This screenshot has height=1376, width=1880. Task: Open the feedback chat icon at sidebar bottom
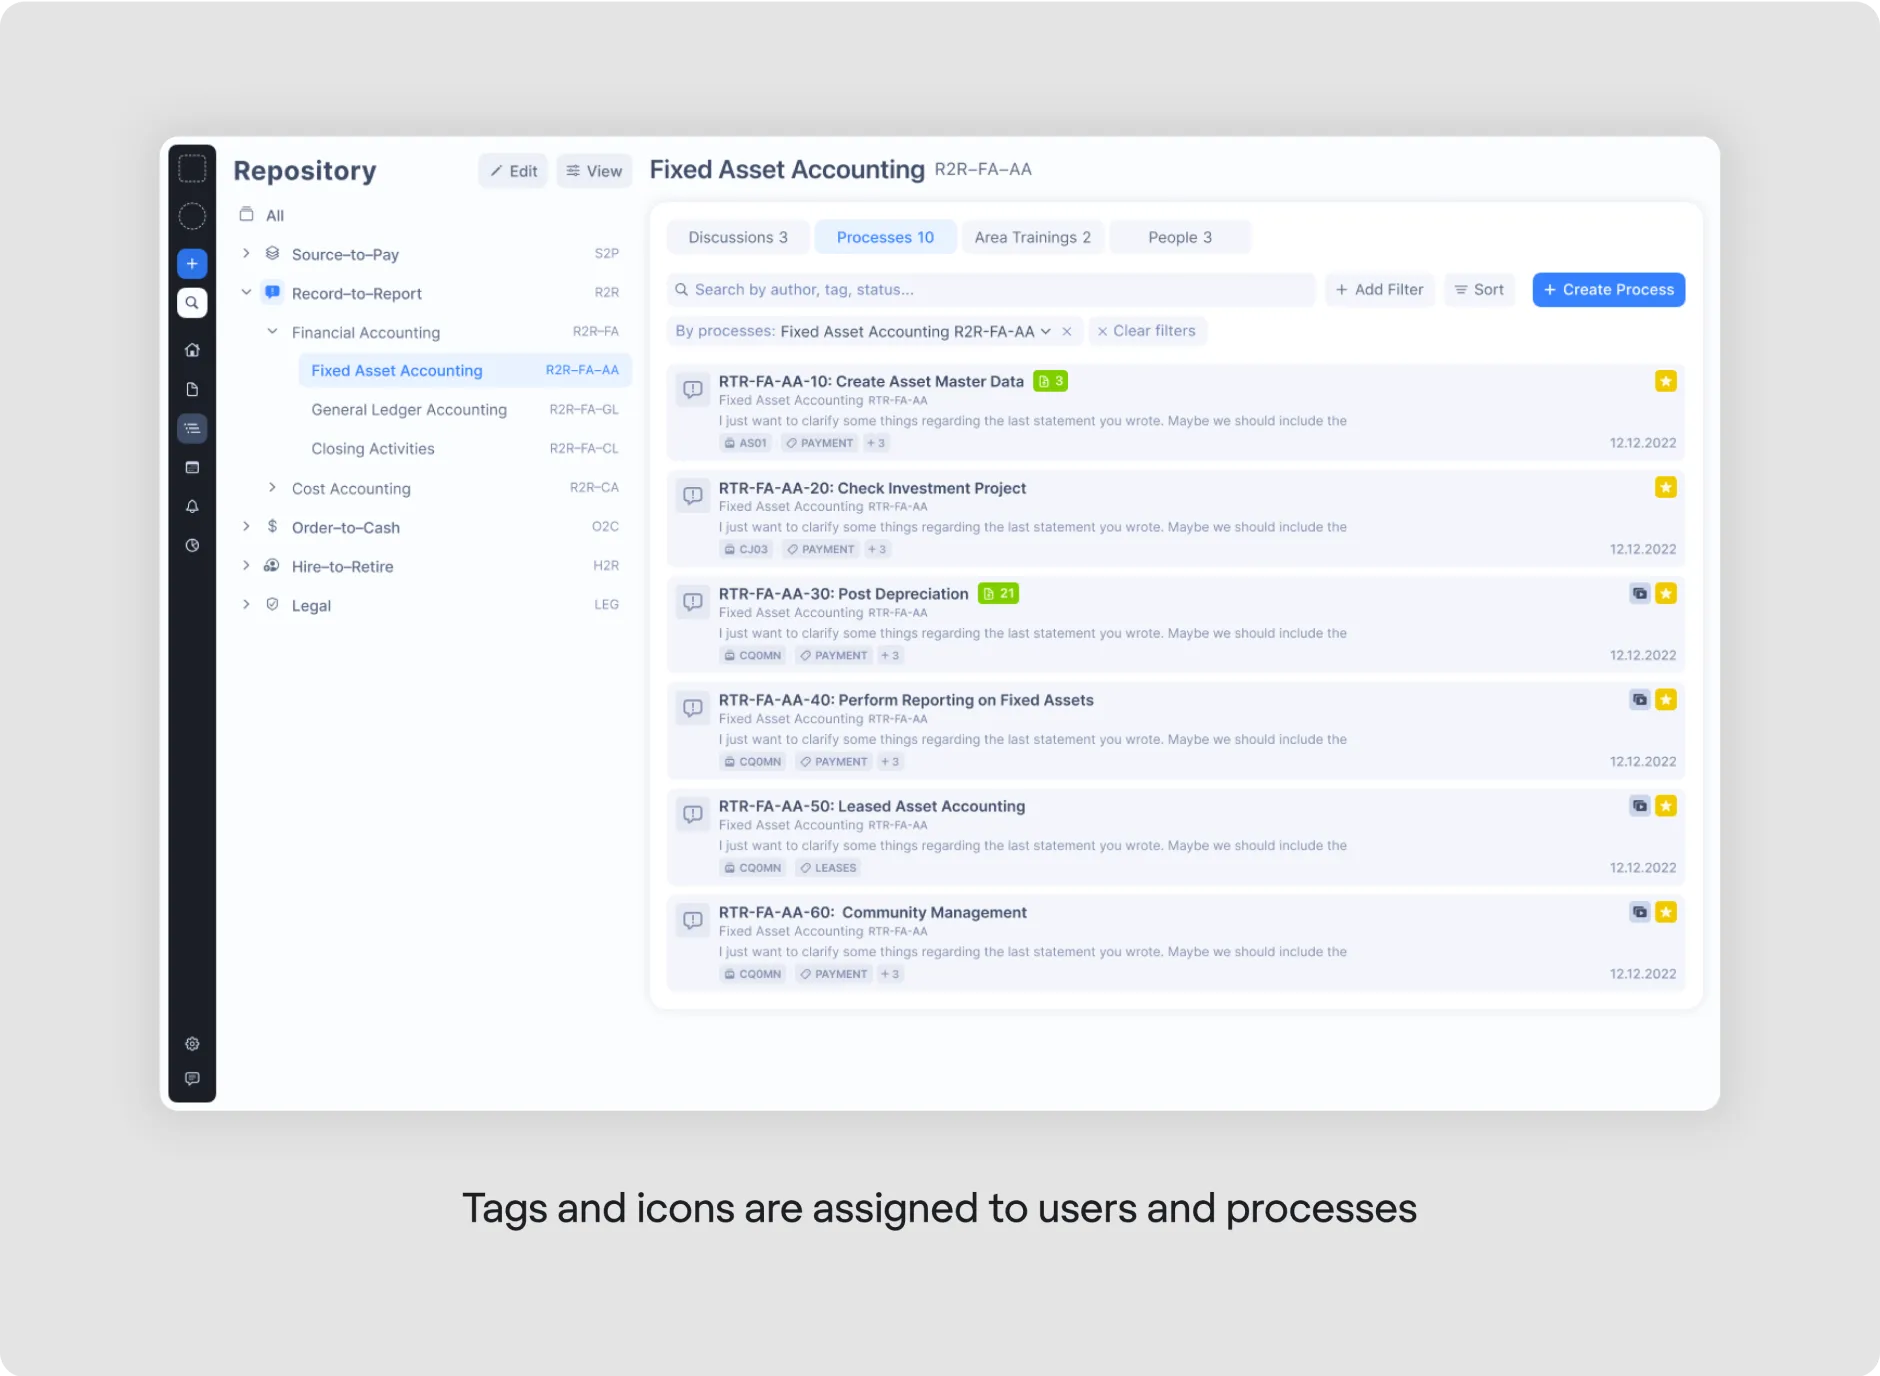click(192, 1078)
